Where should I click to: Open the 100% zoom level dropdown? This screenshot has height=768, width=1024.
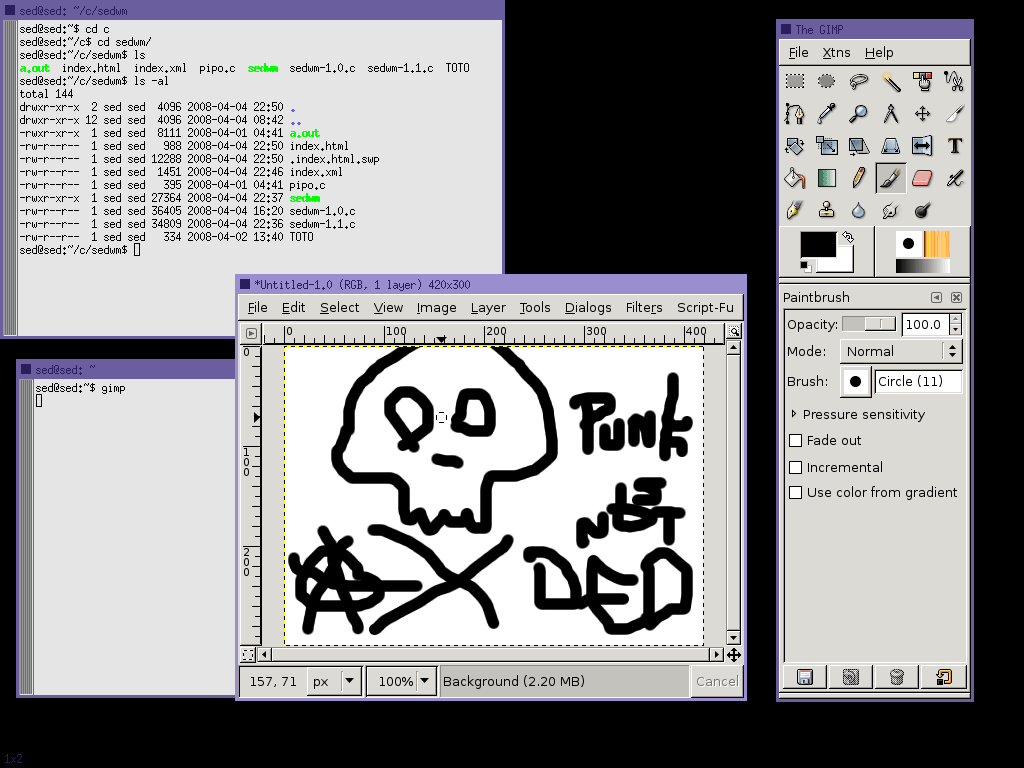tap(401, 681)
